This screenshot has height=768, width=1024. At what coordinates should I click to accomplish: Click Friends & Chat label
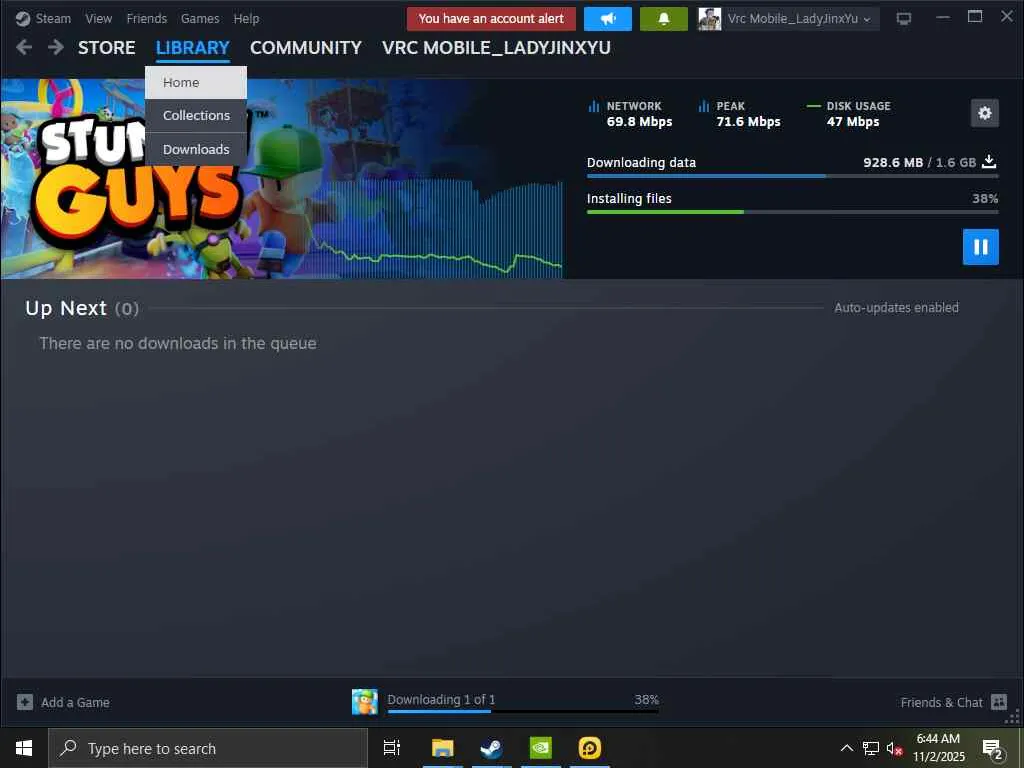941,702
